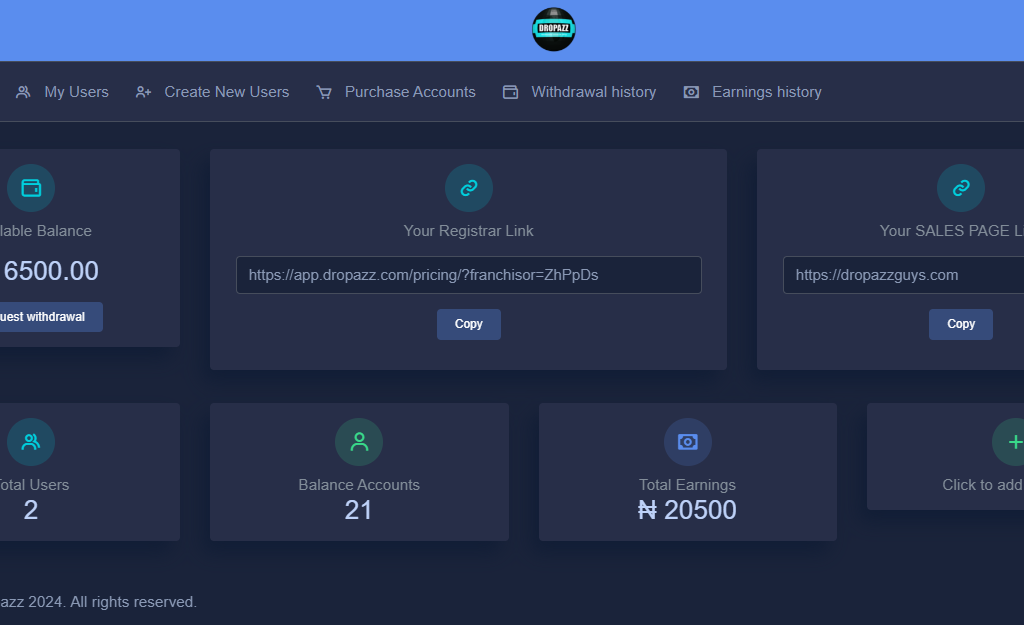Open Purchase Accounts from the navigation

pyautogui.click(x=410, y=92)
